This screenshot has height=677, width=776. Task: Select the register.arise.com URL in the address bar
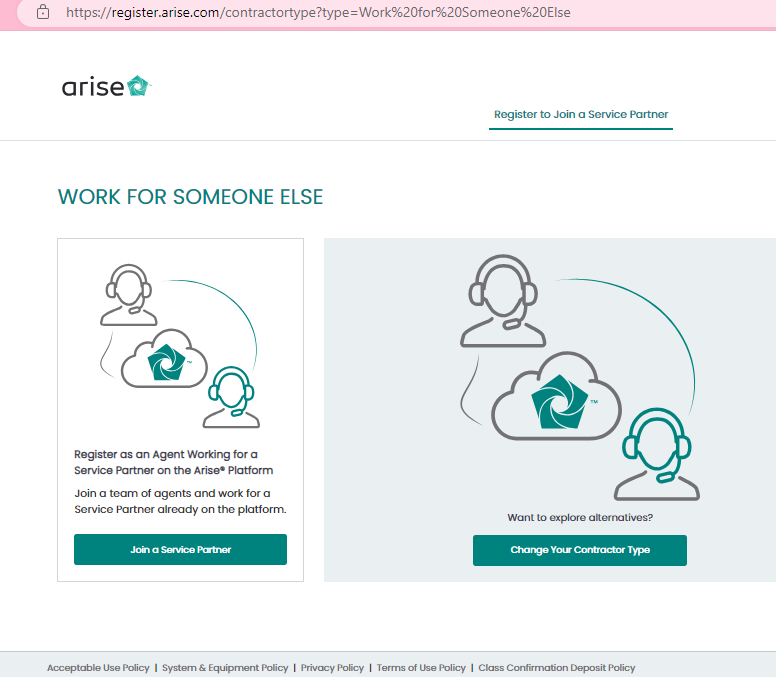318,12
